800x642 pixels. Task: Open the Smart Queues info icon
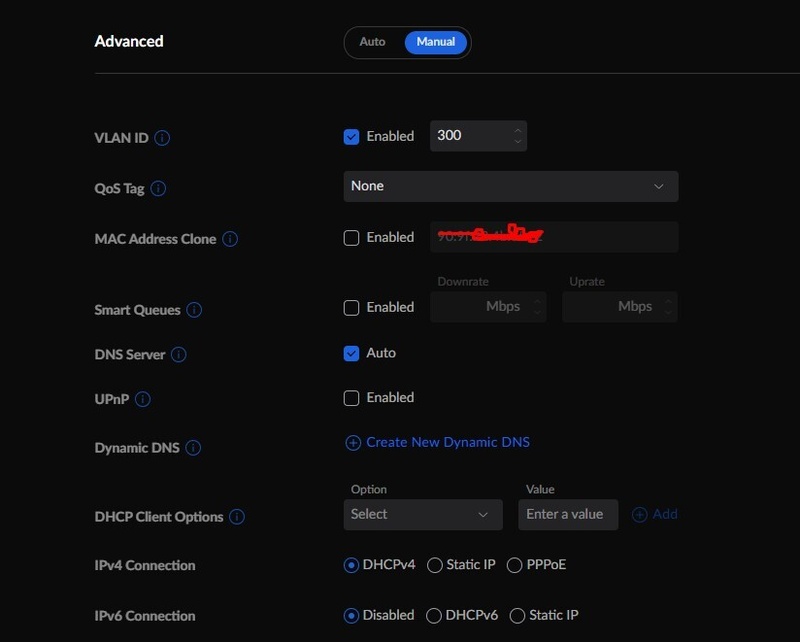194,310
